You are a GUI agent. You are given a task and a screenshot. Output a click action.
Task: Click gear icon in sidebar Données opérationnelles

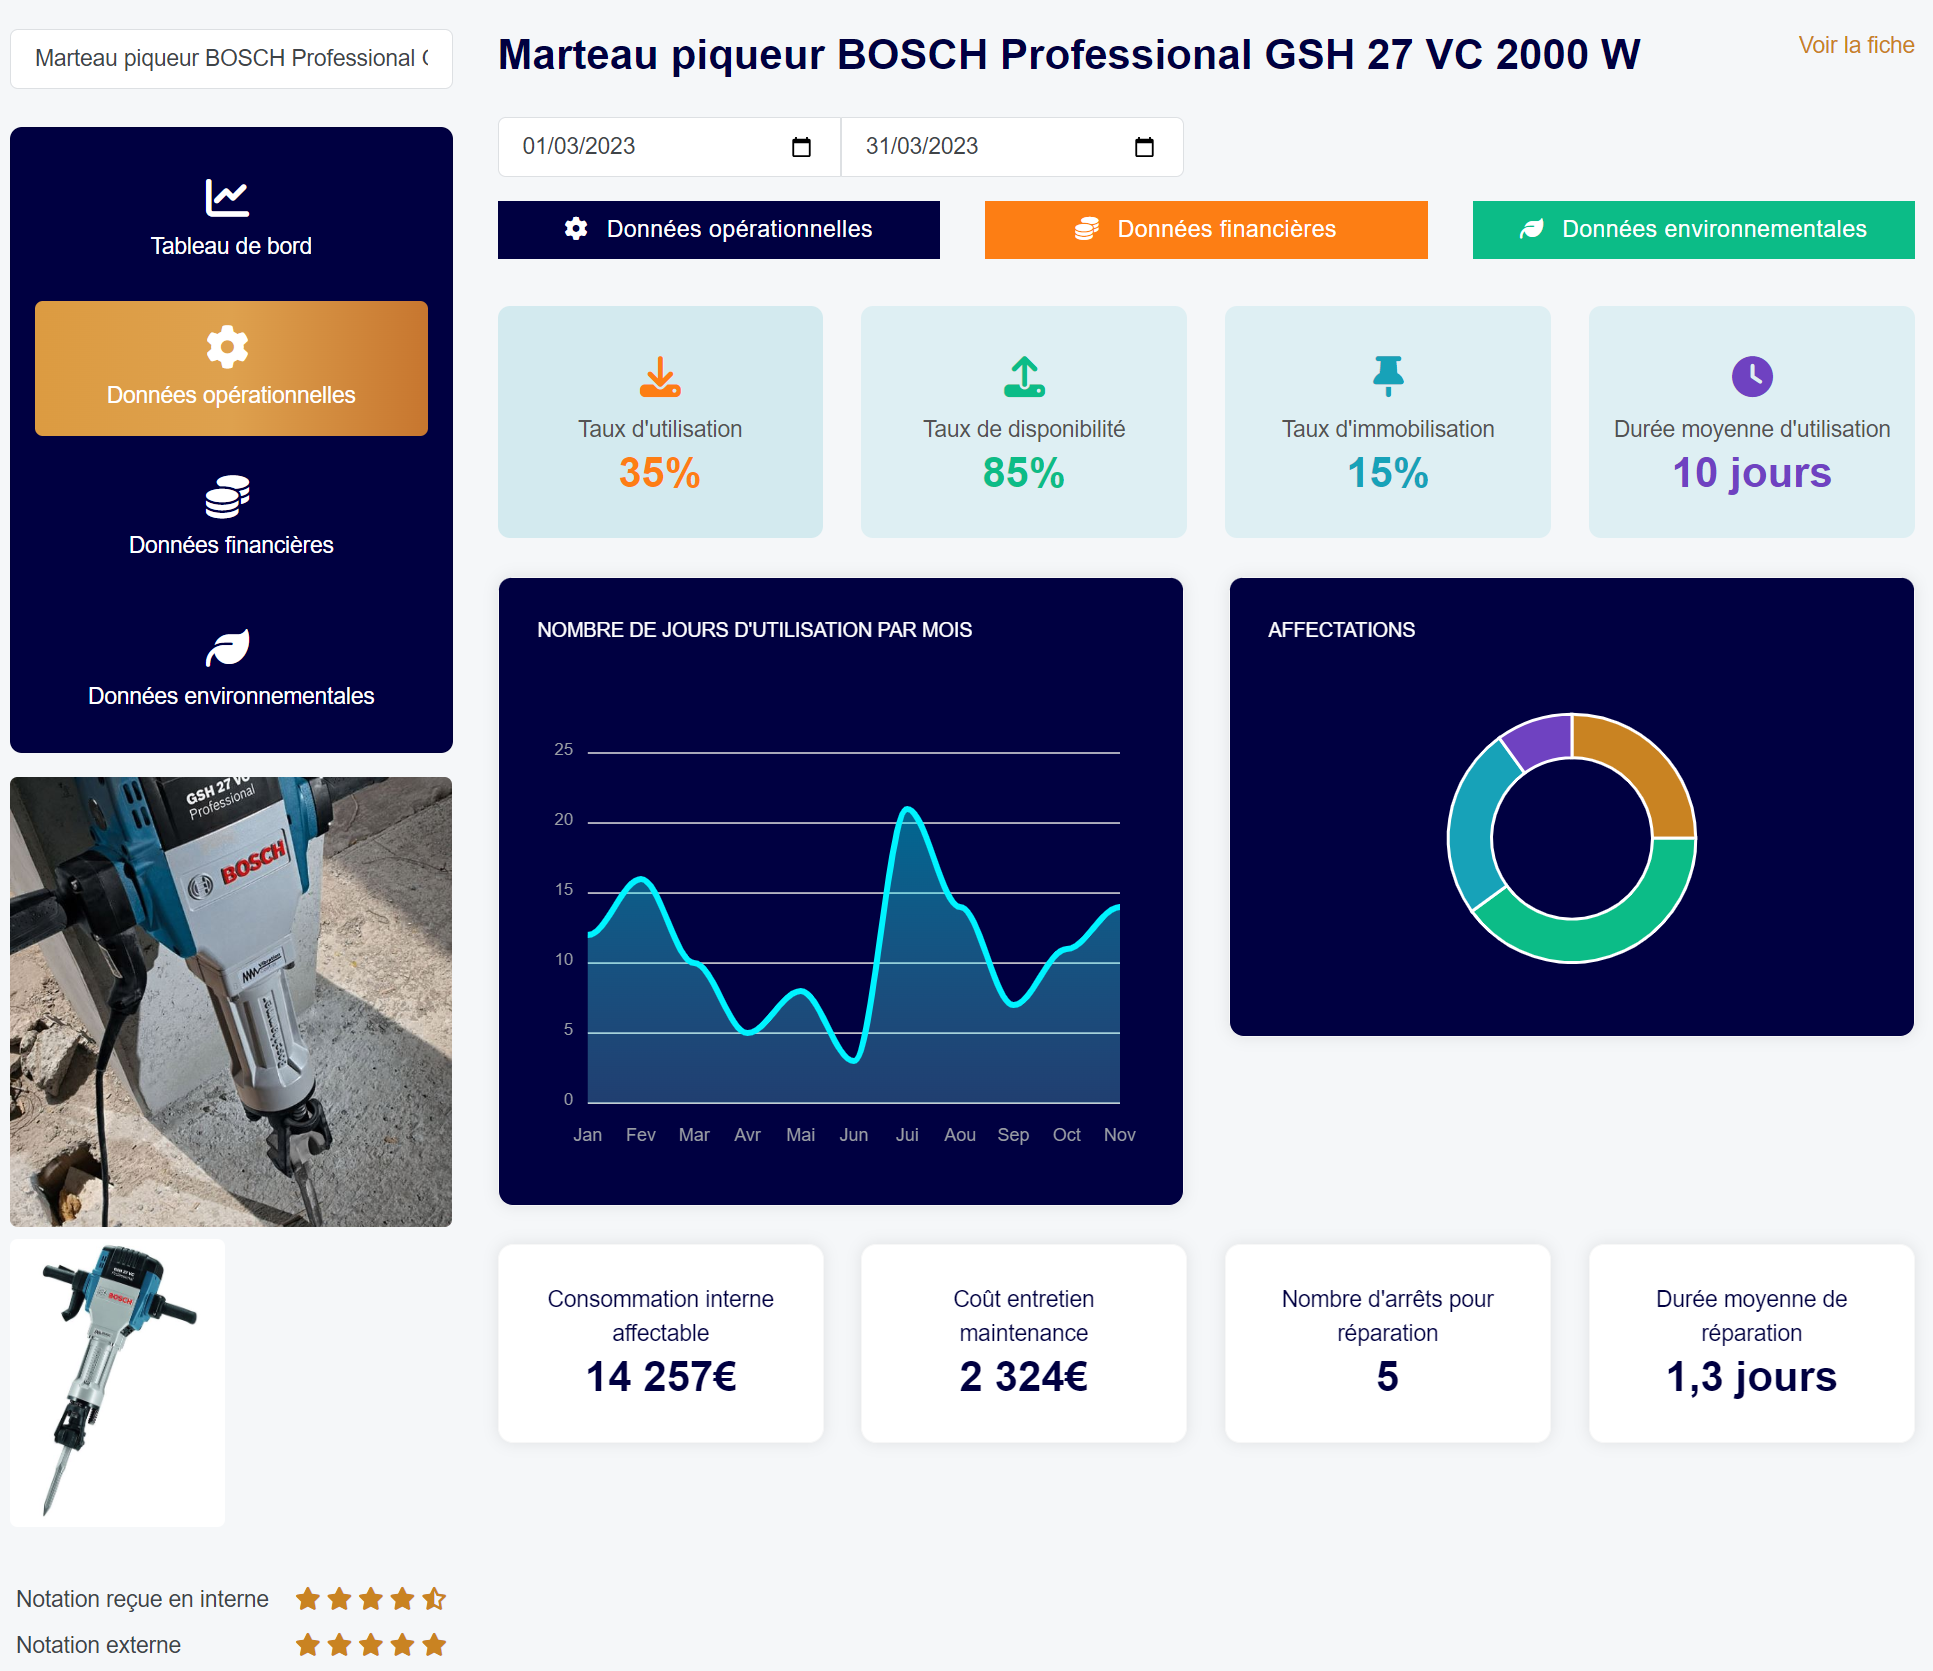(227, 347)
